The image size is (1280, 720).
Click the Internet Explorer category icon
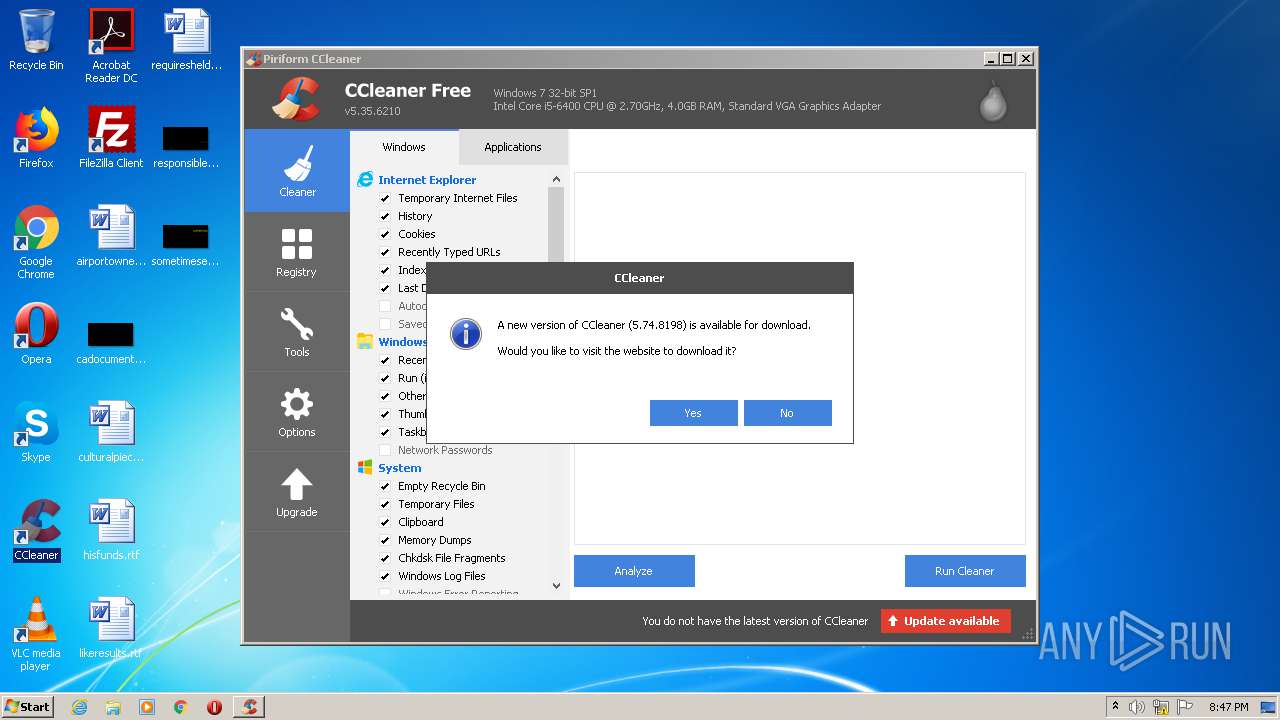pyautogui.click(x=365, y=180)
